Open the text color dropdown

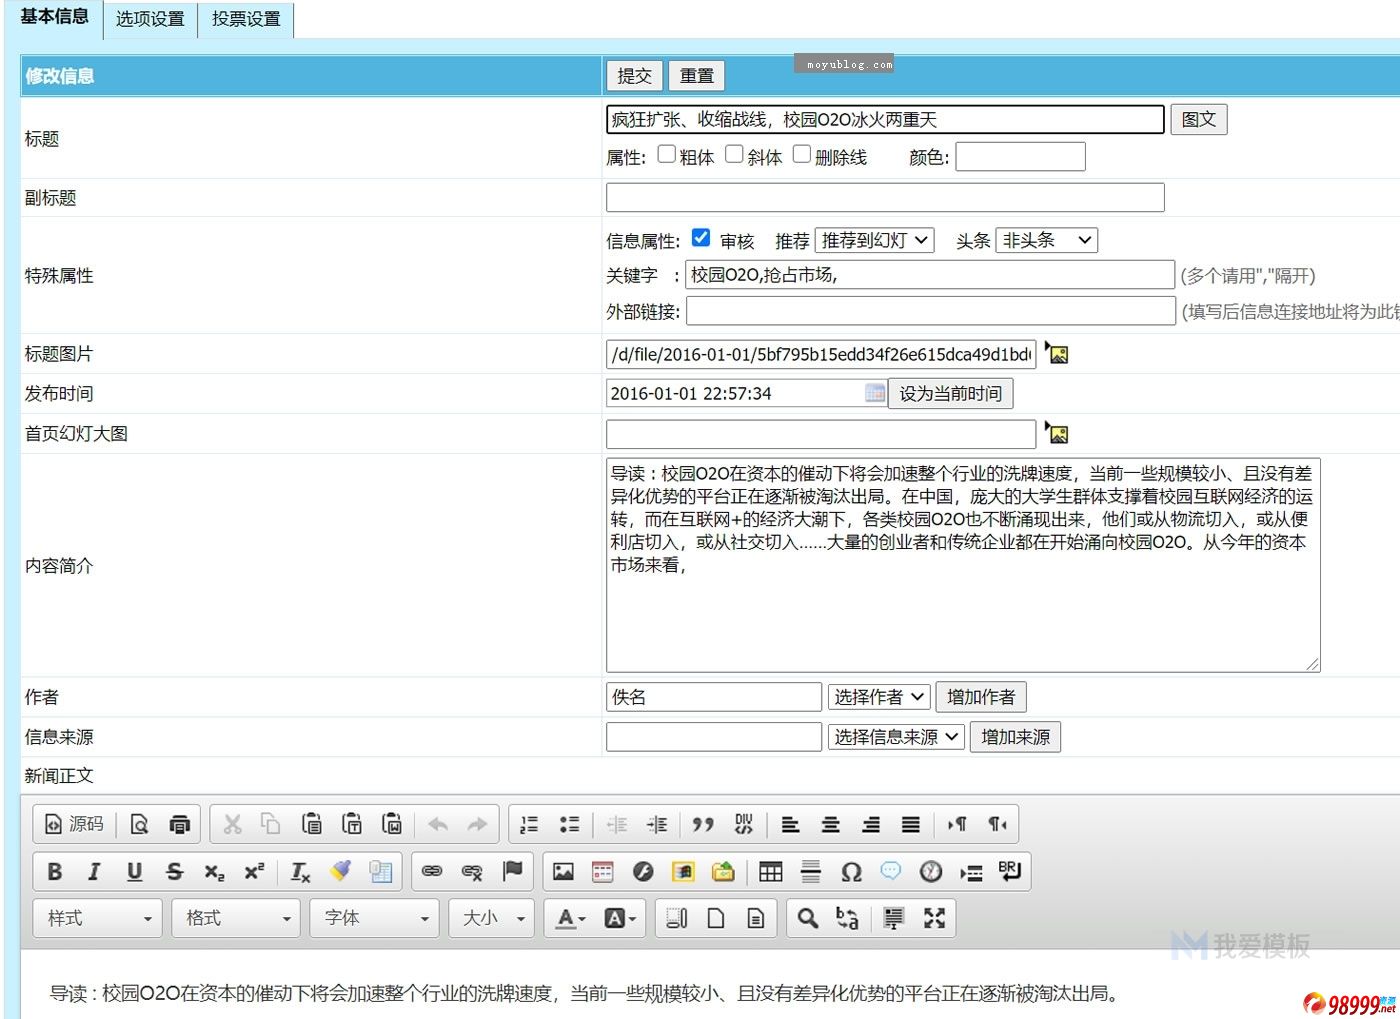(570, 918)
